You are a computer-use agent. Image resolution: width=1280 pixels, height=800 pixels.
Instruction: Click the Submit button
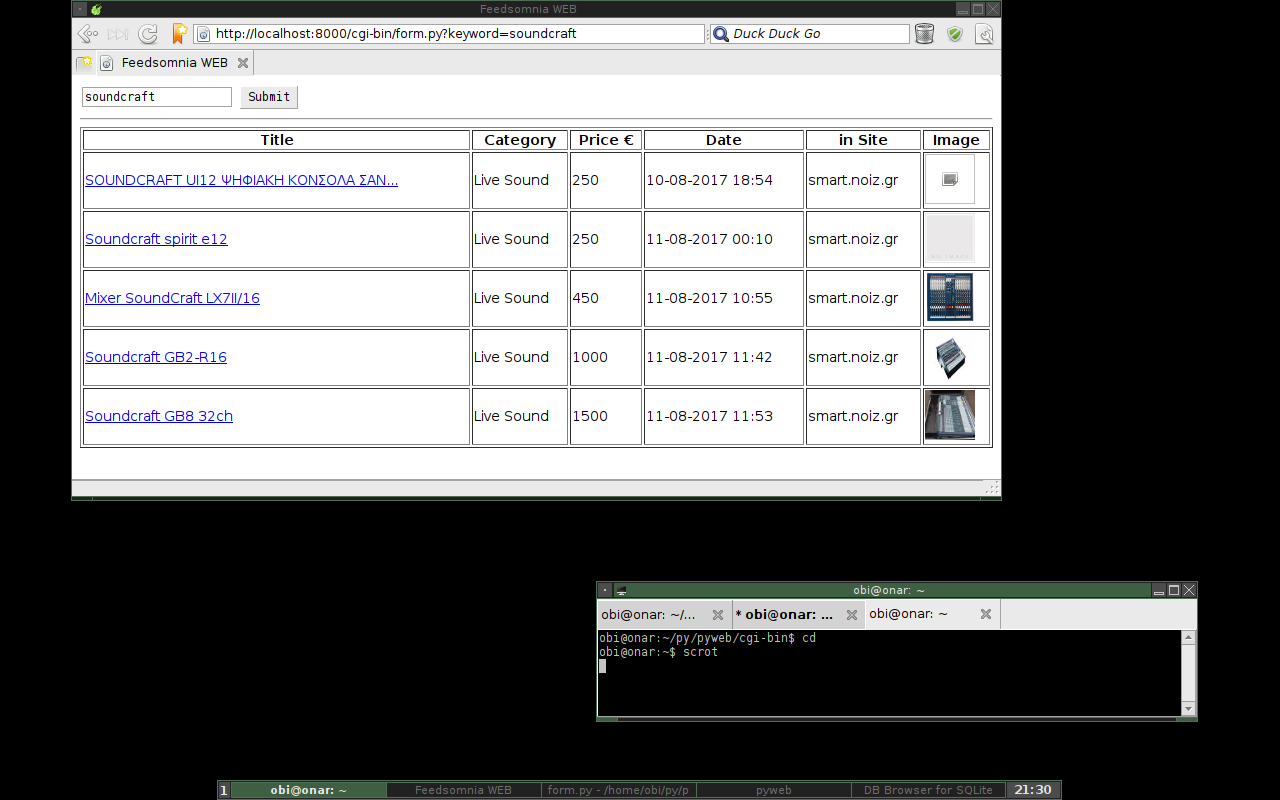[269, 97]
